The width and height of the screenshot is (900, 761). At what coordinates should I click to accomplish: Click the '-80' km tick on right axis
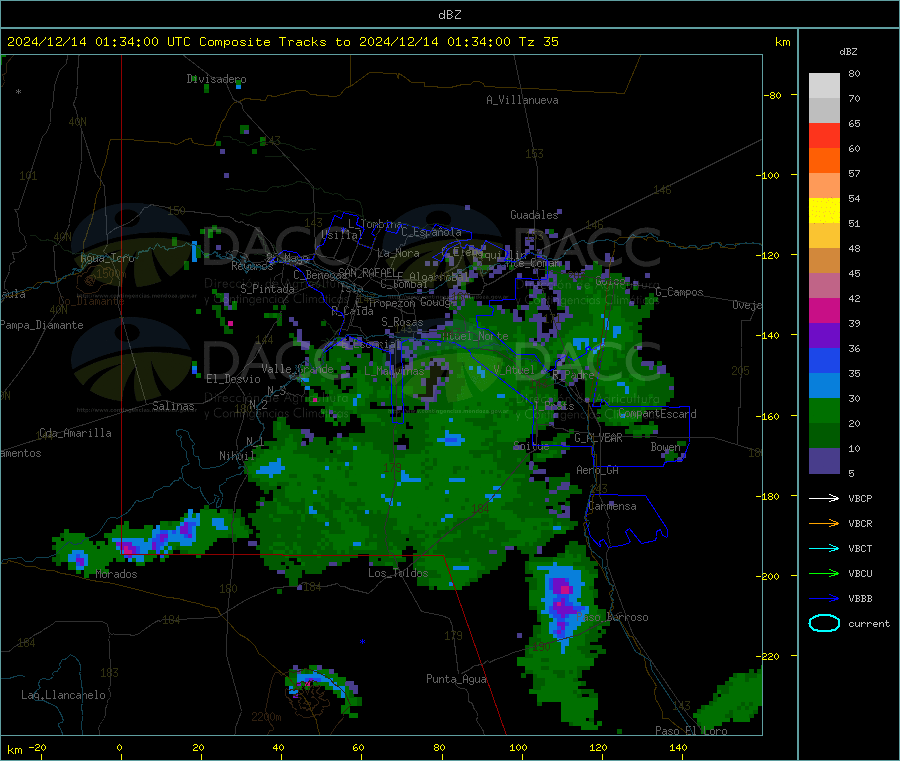click(x=773, y=95)
